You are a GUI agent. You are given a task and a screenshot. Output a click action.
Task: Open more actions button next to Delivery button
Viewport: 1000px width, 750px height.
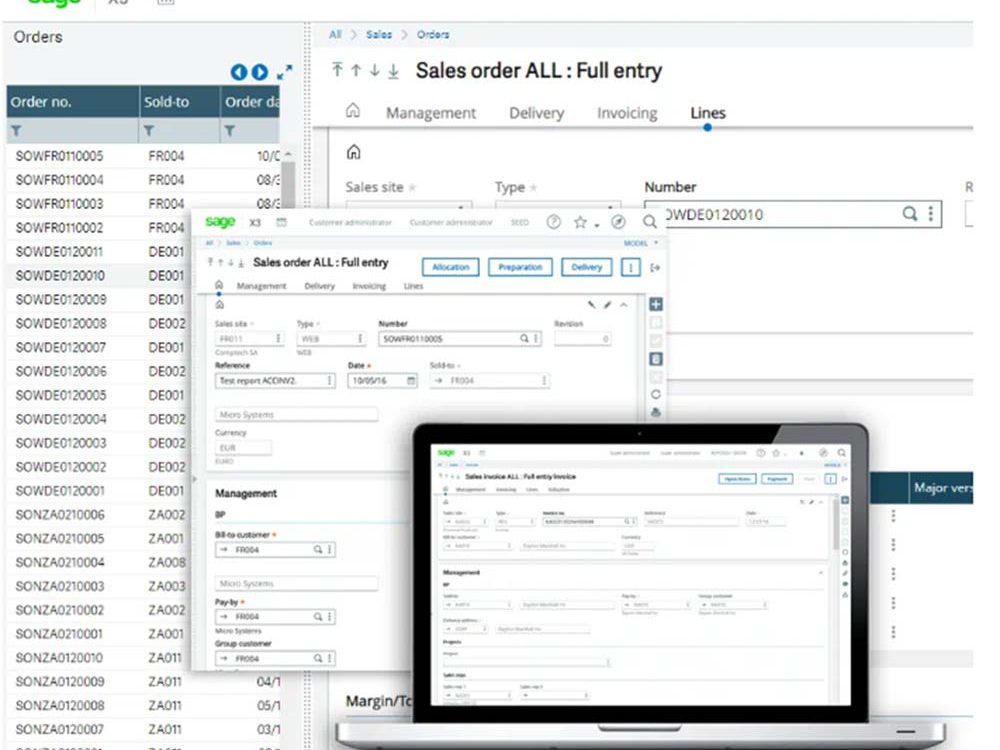[631, 267]
